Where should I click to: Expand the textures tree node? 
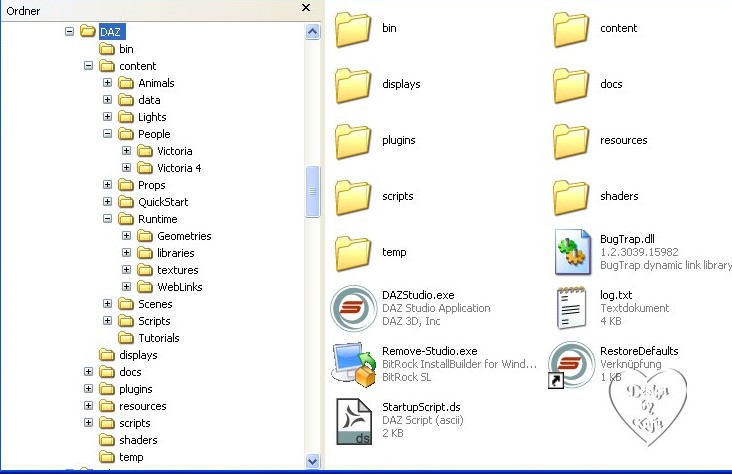127,269
